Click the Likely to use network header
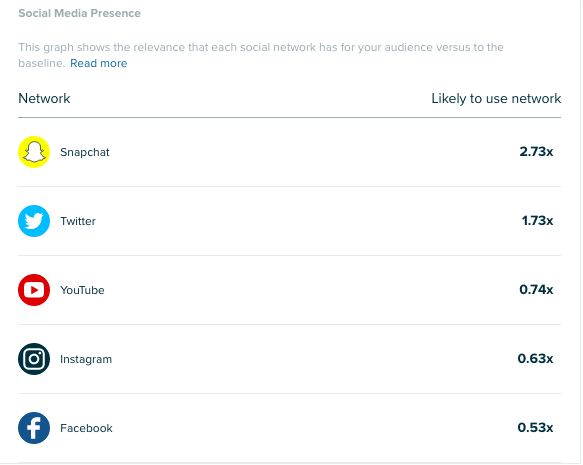This screenshot has height=465, width=583. (496, 99)
